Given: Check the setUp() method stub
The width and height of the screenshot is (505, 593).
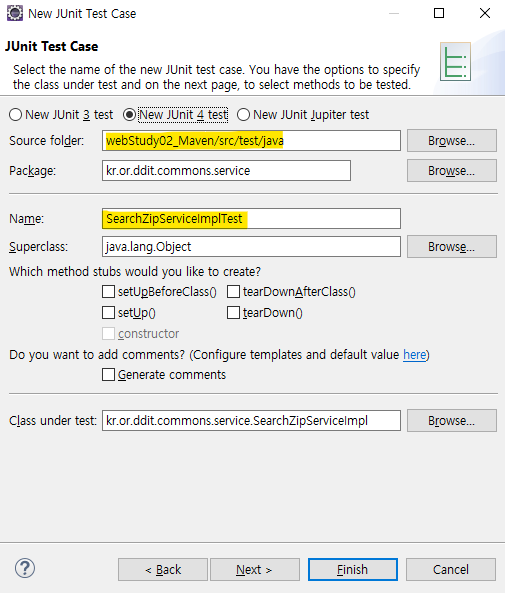Looking at the screenshot, I should click(x=109, y=313).
